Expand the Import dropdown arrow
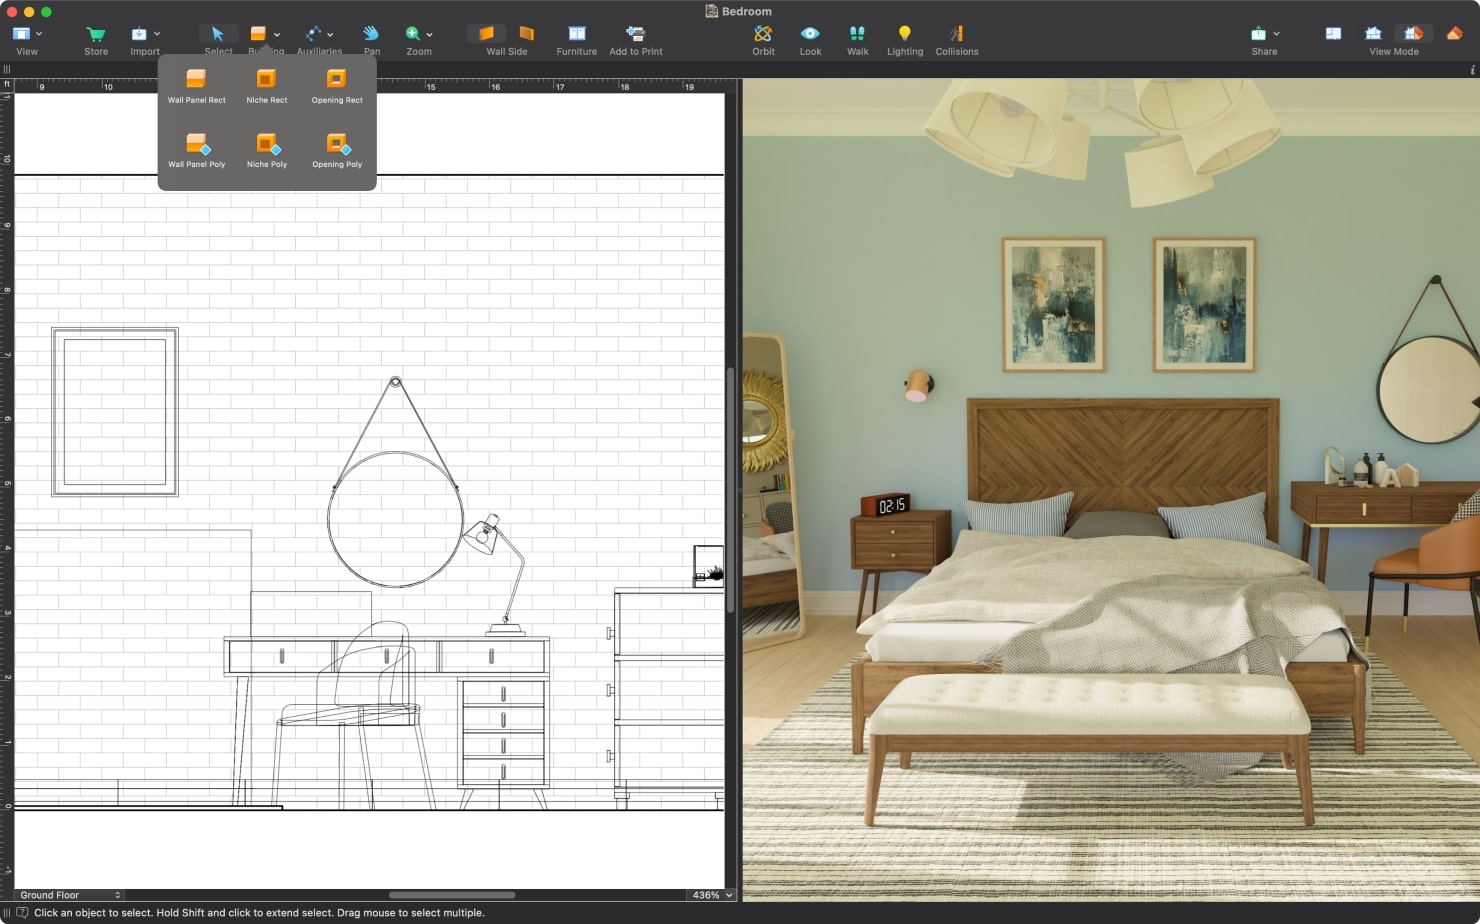This screenshot has height=924, width=1480. tap(157, 34)
